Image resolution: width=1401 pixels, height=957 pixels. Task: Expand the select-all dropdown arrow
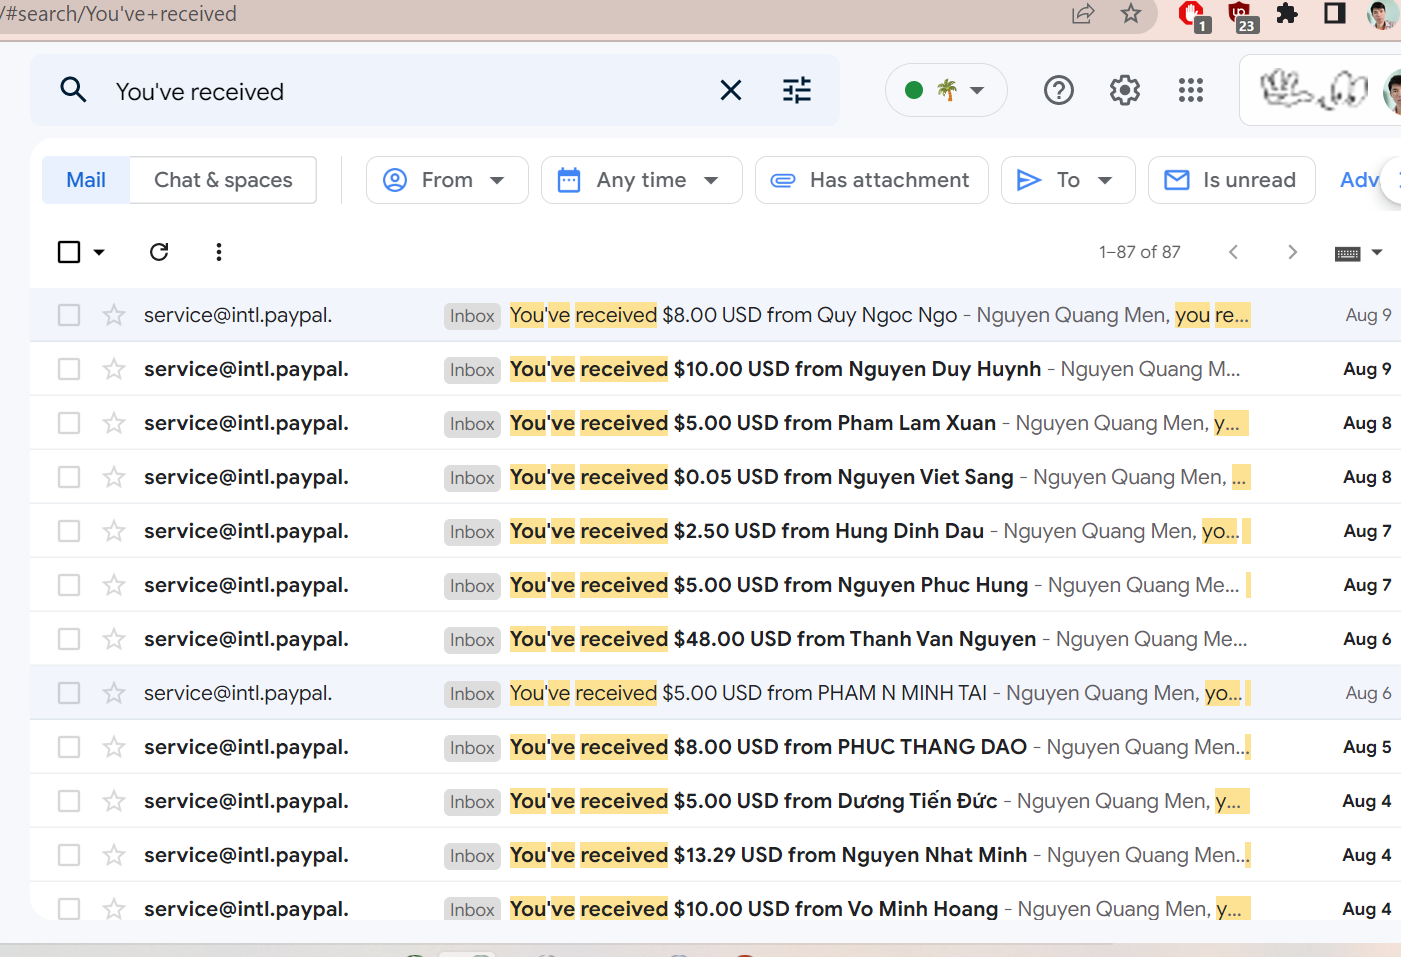click(x=99, y=252)
